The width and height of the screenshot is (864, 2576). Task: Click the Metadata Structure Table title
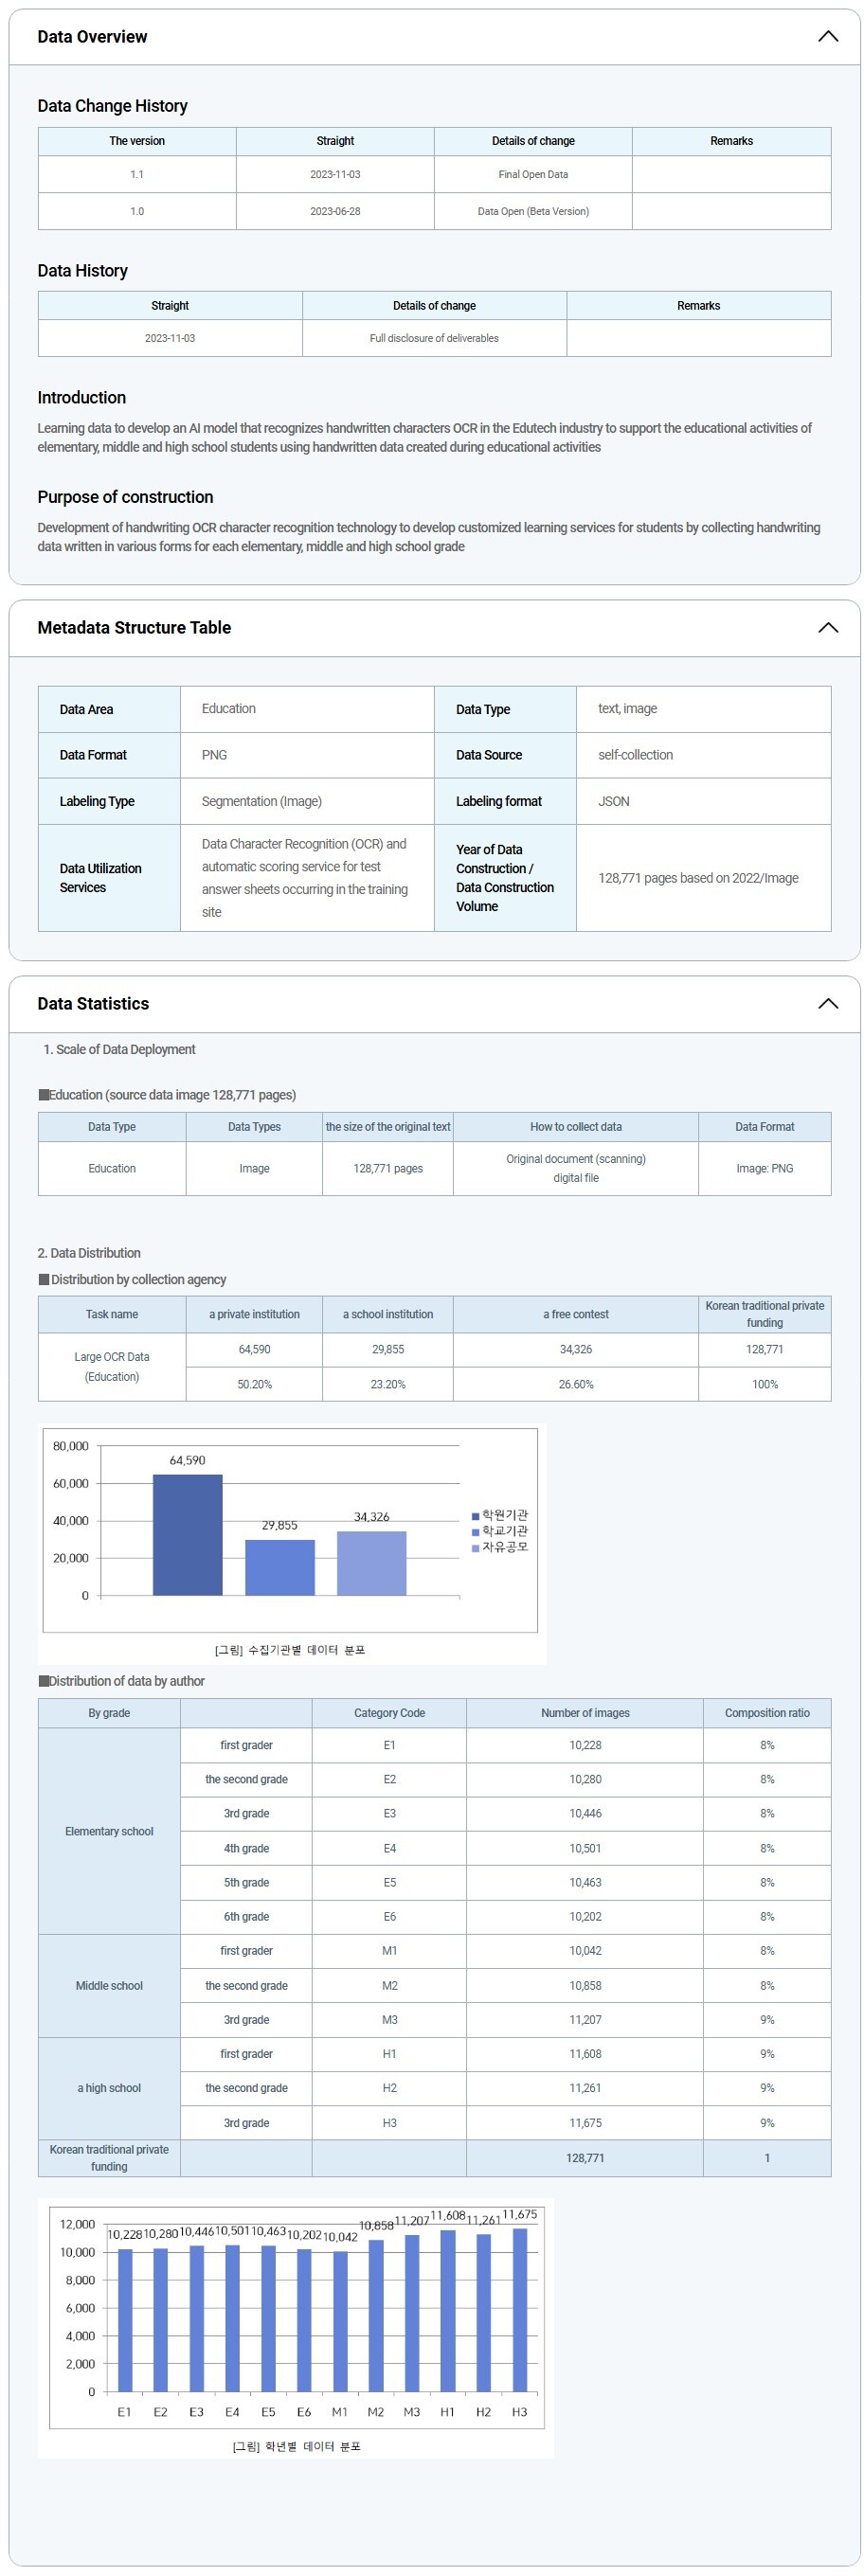click(x=134, y=628)
